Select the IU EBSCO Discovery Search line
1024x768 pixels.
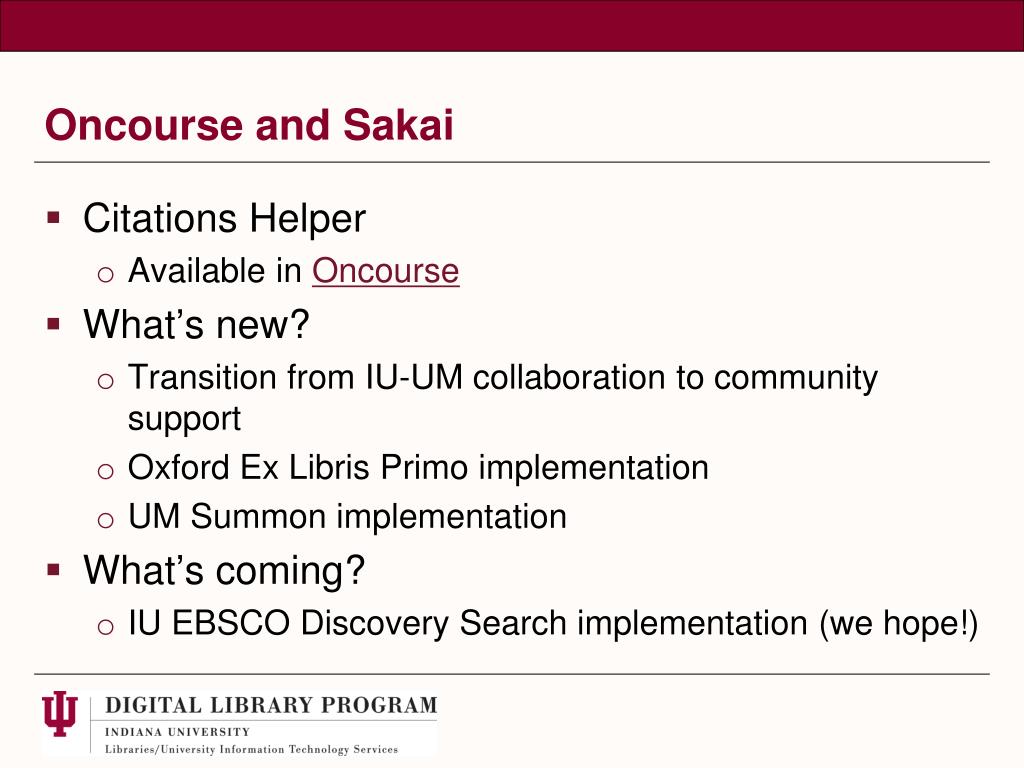(x=553, y=623)
